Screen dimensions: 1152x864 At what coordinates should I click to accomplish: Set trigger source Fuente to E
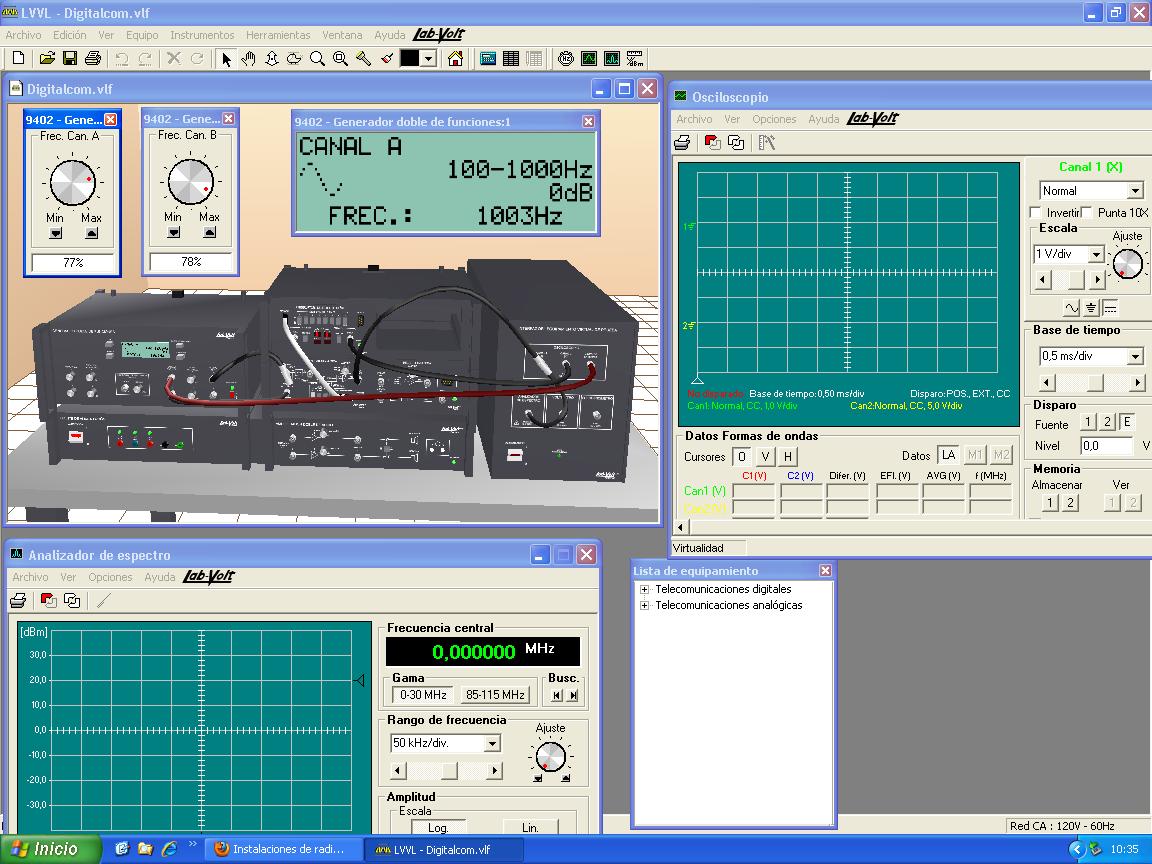(x=1127, y=422)
